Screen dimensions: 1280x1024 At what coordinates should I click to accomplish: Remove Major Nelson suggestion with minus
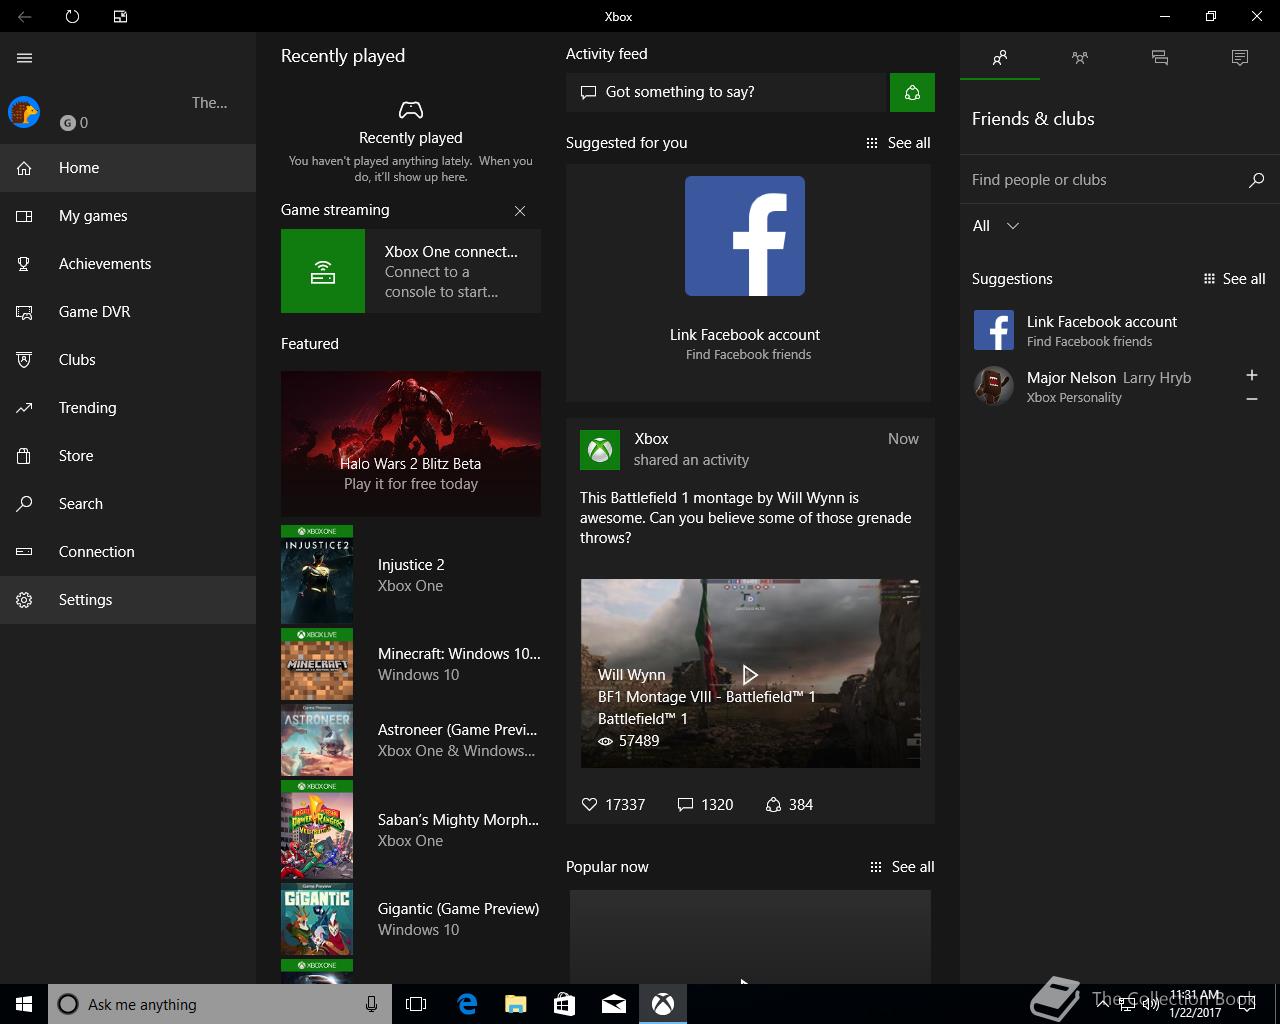point(1252,399)
